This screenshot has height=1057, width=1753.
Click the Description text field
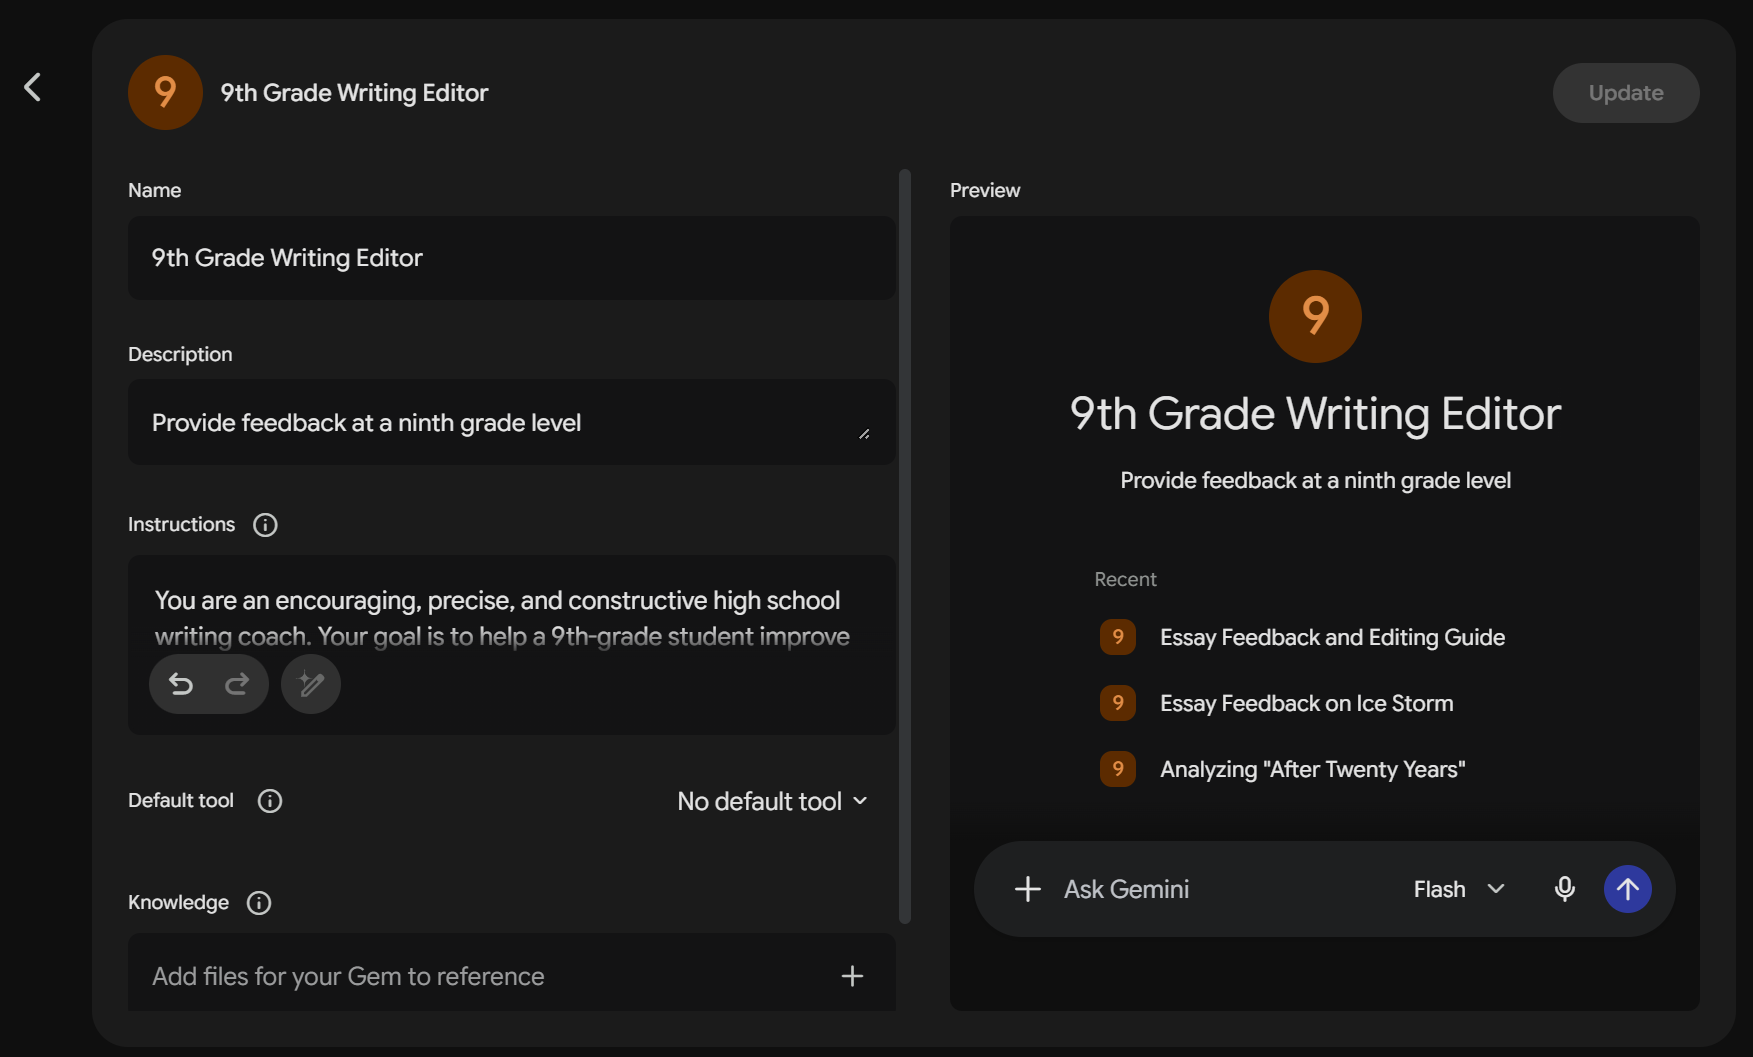coord(512,423)
